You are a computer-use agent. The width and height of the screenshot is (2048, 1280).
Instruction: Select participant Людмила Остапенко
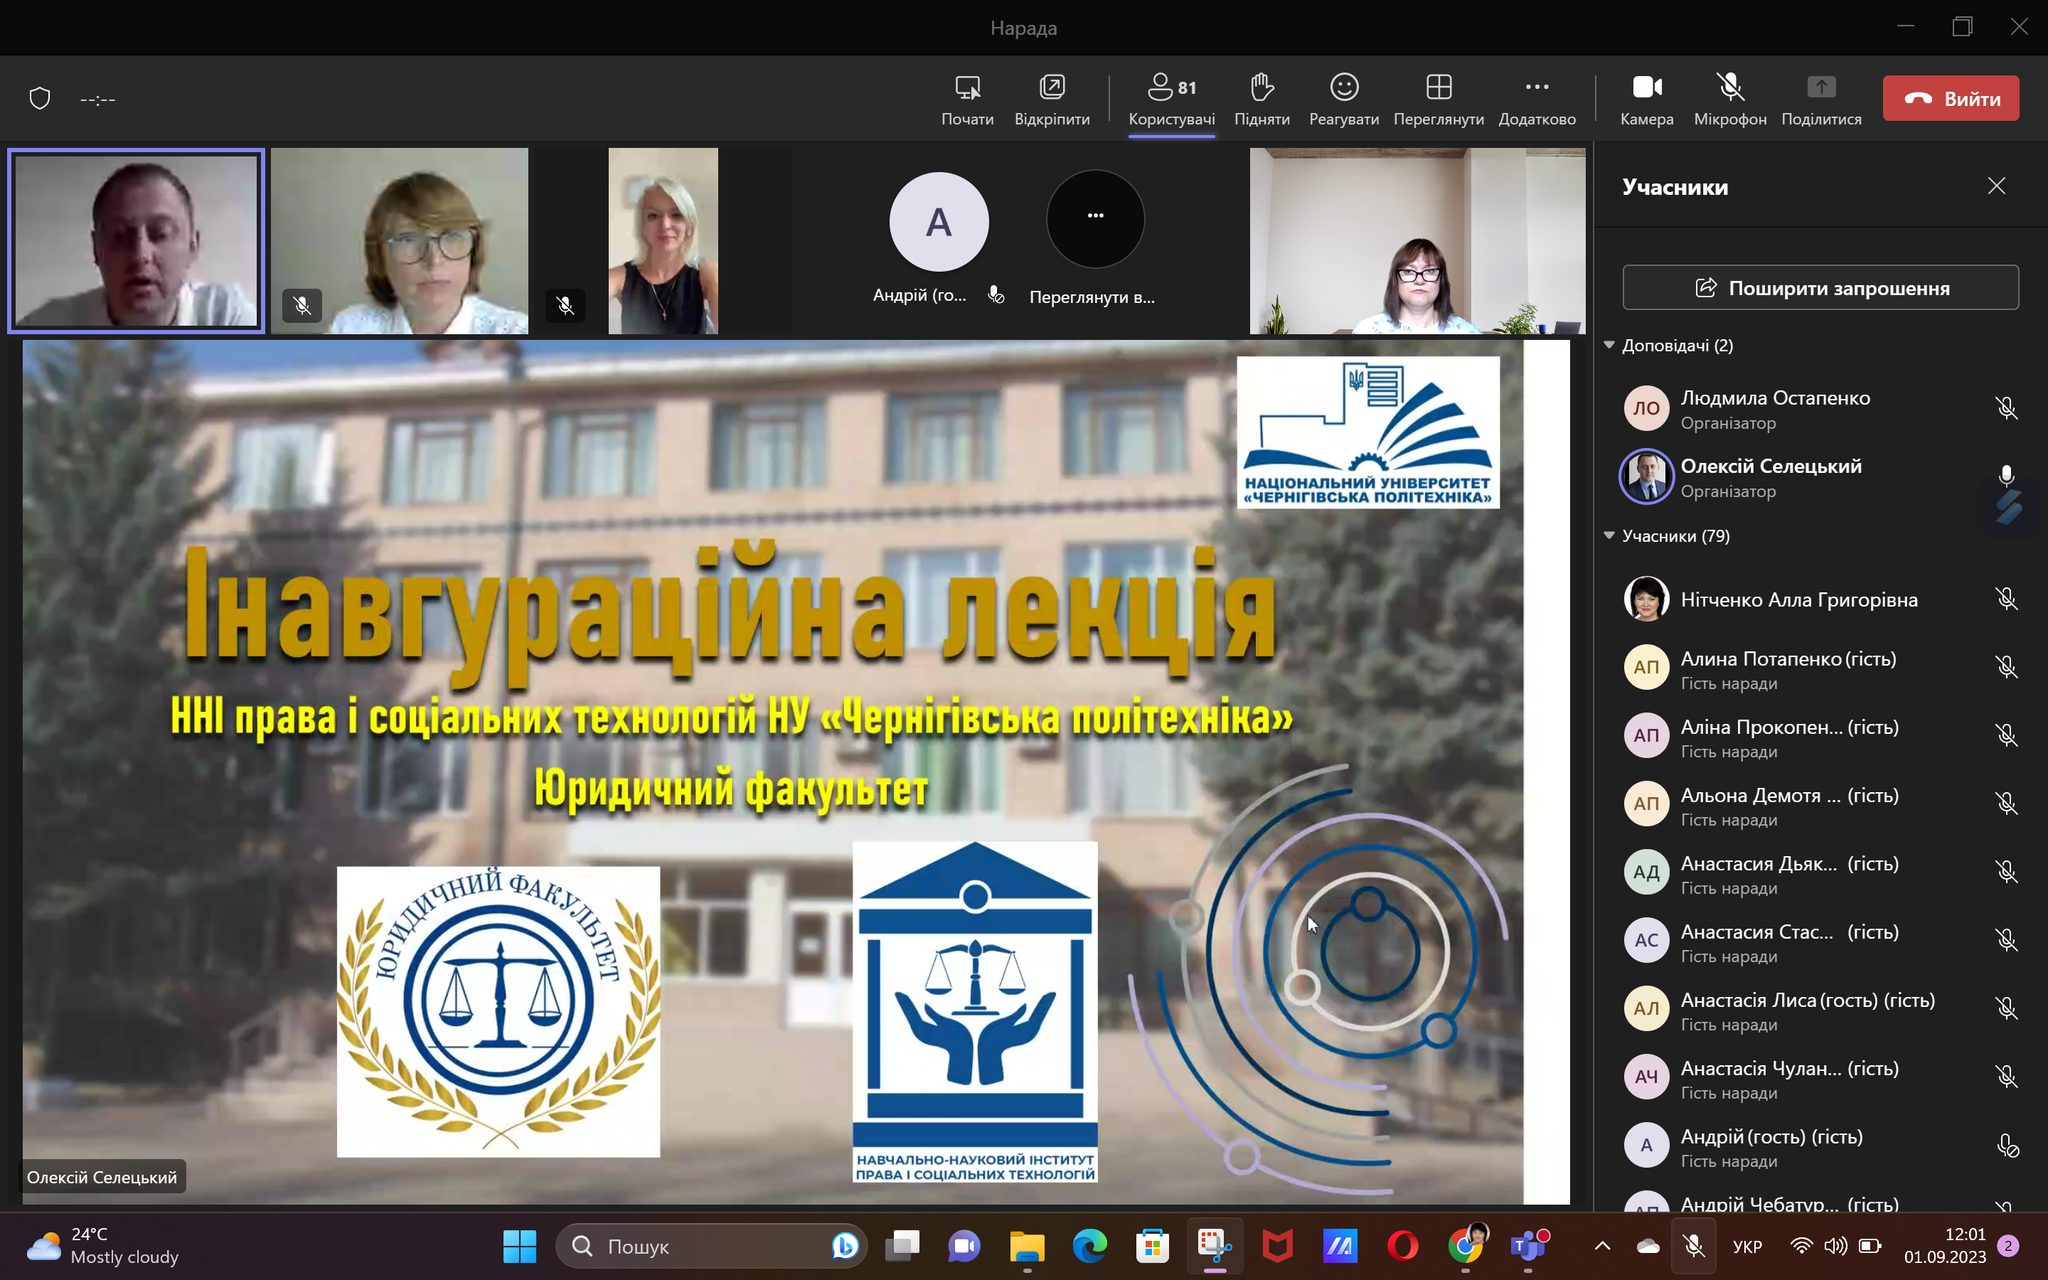coord(1820,408)
